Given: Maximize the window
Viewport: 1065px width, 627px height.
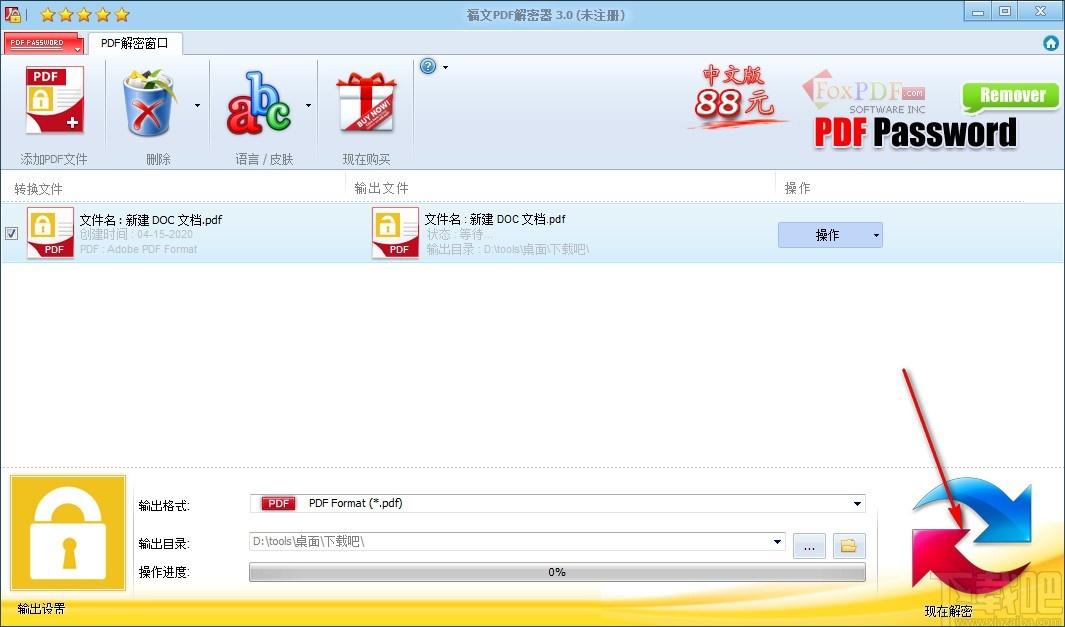Looking at the screenshot, I should pyautogui.click(x=1006, y=11).
